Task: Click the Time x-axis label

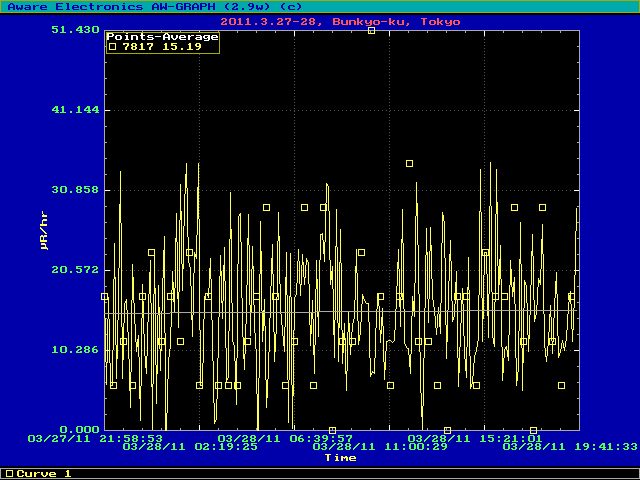Action: click(340, 457)
